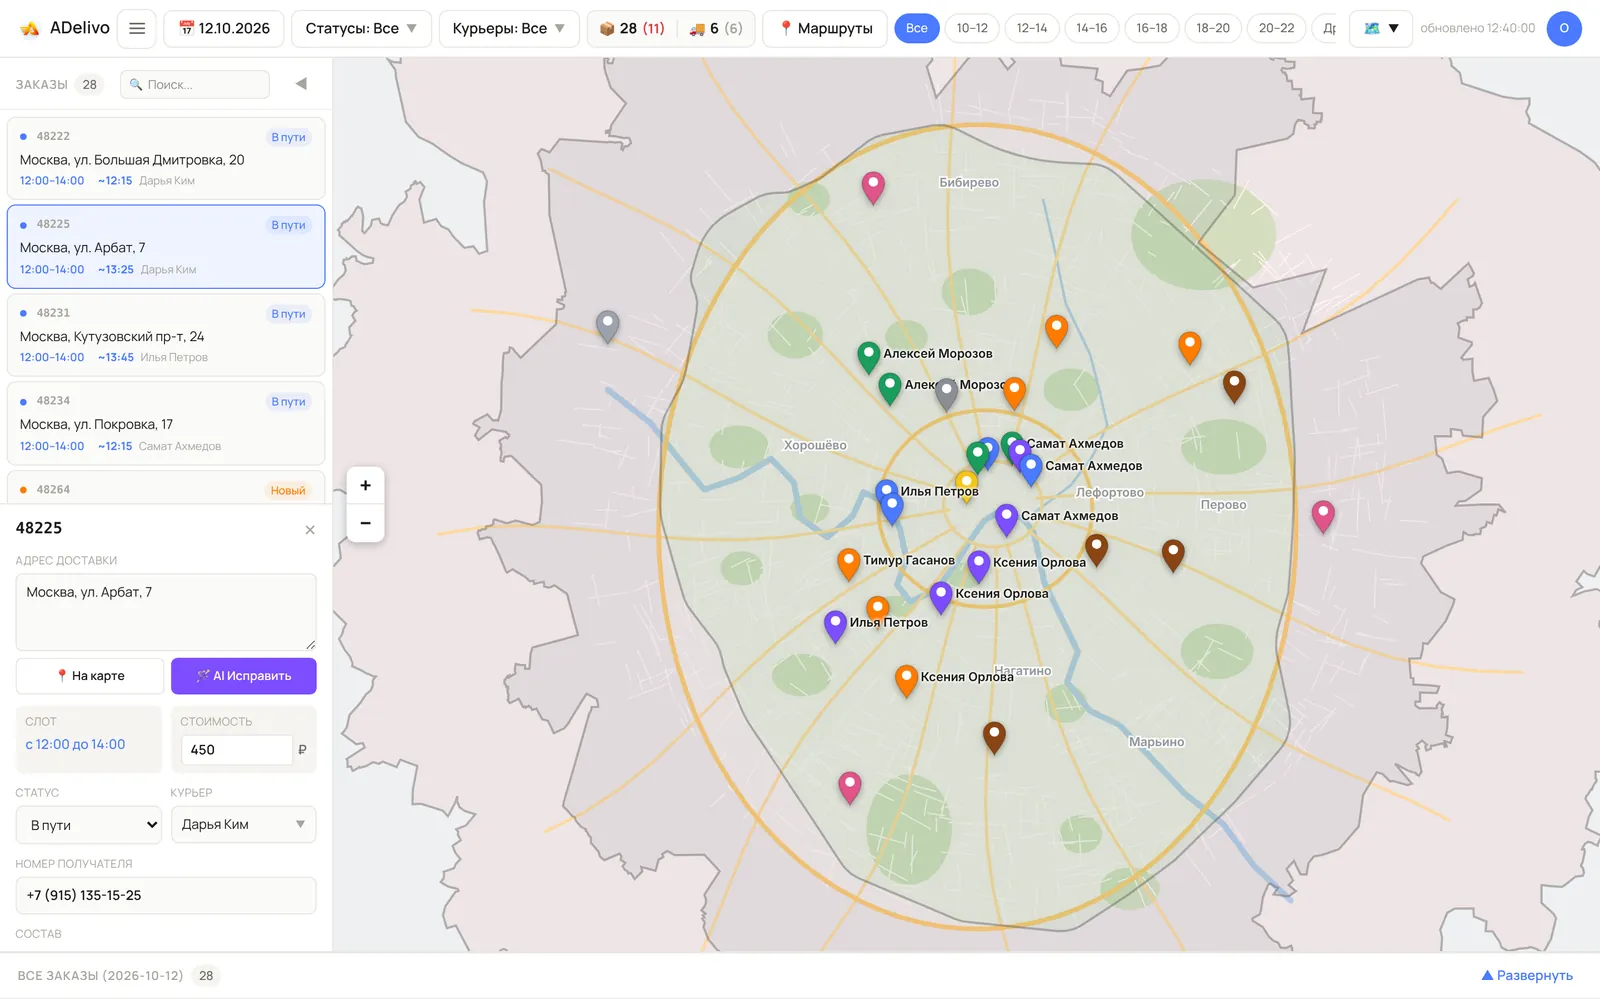Click the На карте button
Screen dimensions: 1600x1000
click(90, 676)
